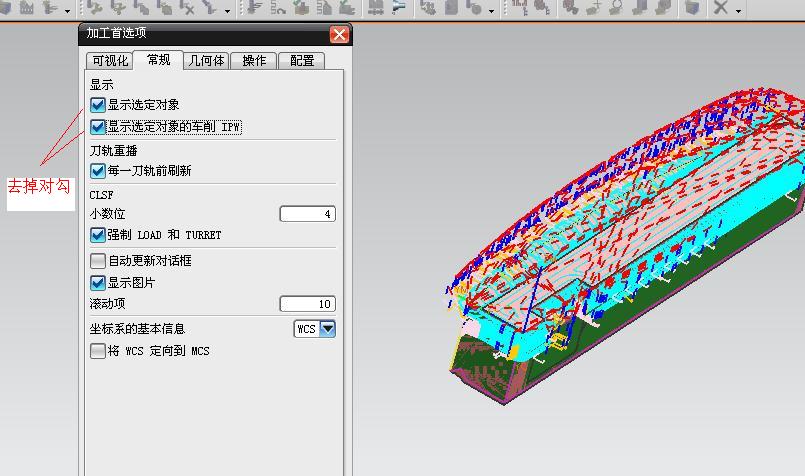Toggle 强制 LOAD 和 TURRET checkbox
This screenshot has height=476, width=805.
click(98, 235)
